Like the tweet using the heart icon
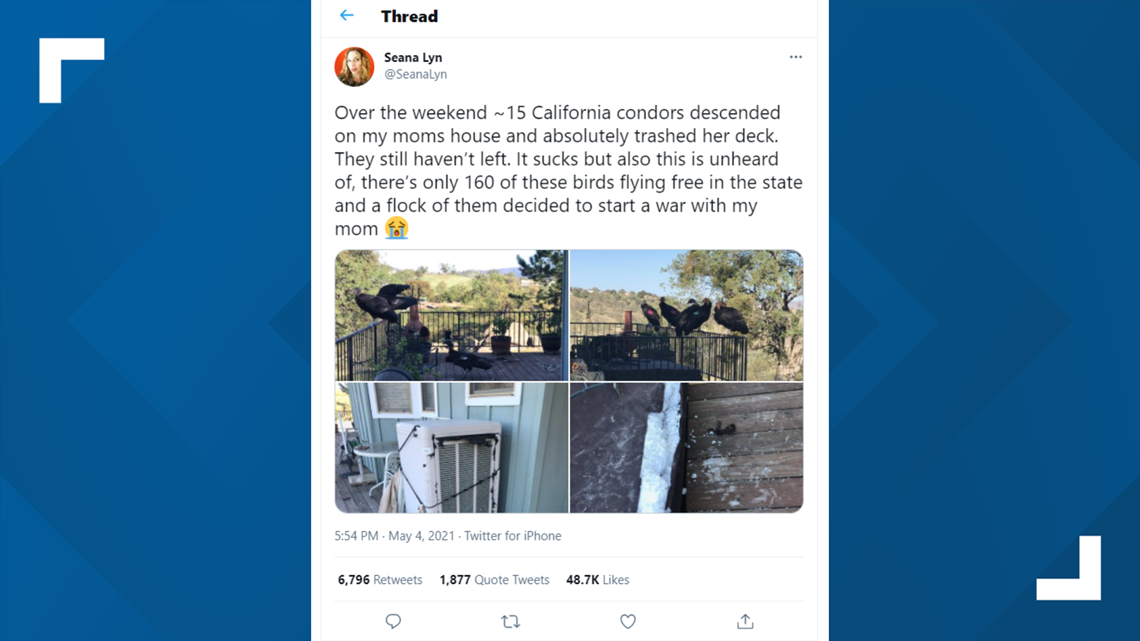The width and height of the screenshot is (1140, 641). pyautogui.click(x=627, y=621)
